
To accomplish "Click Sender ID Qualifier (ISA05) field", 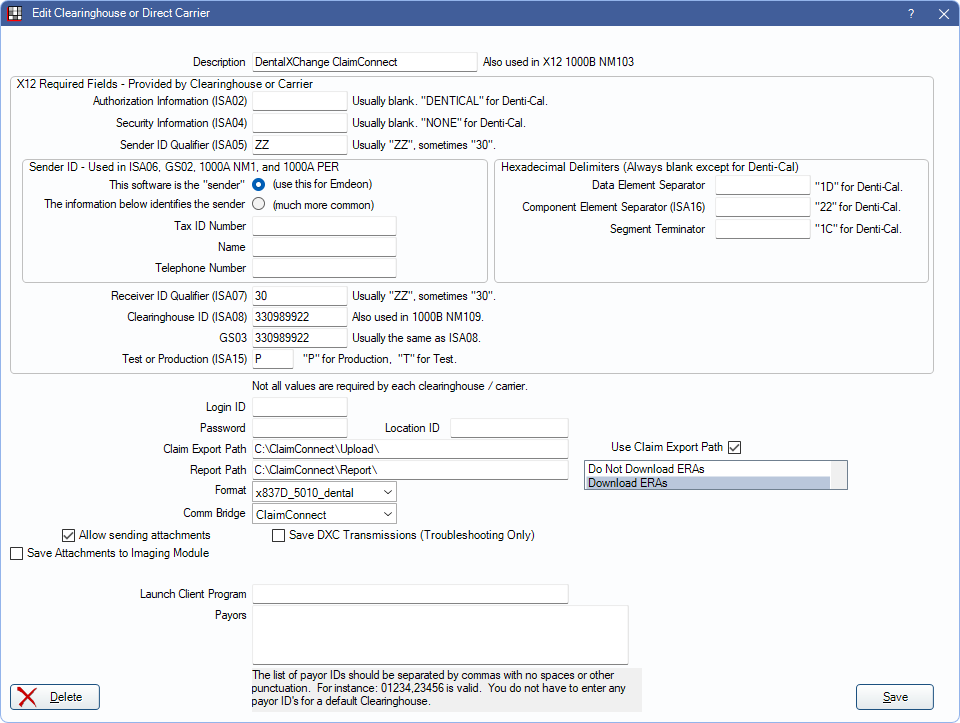I will tap(299, 145).
